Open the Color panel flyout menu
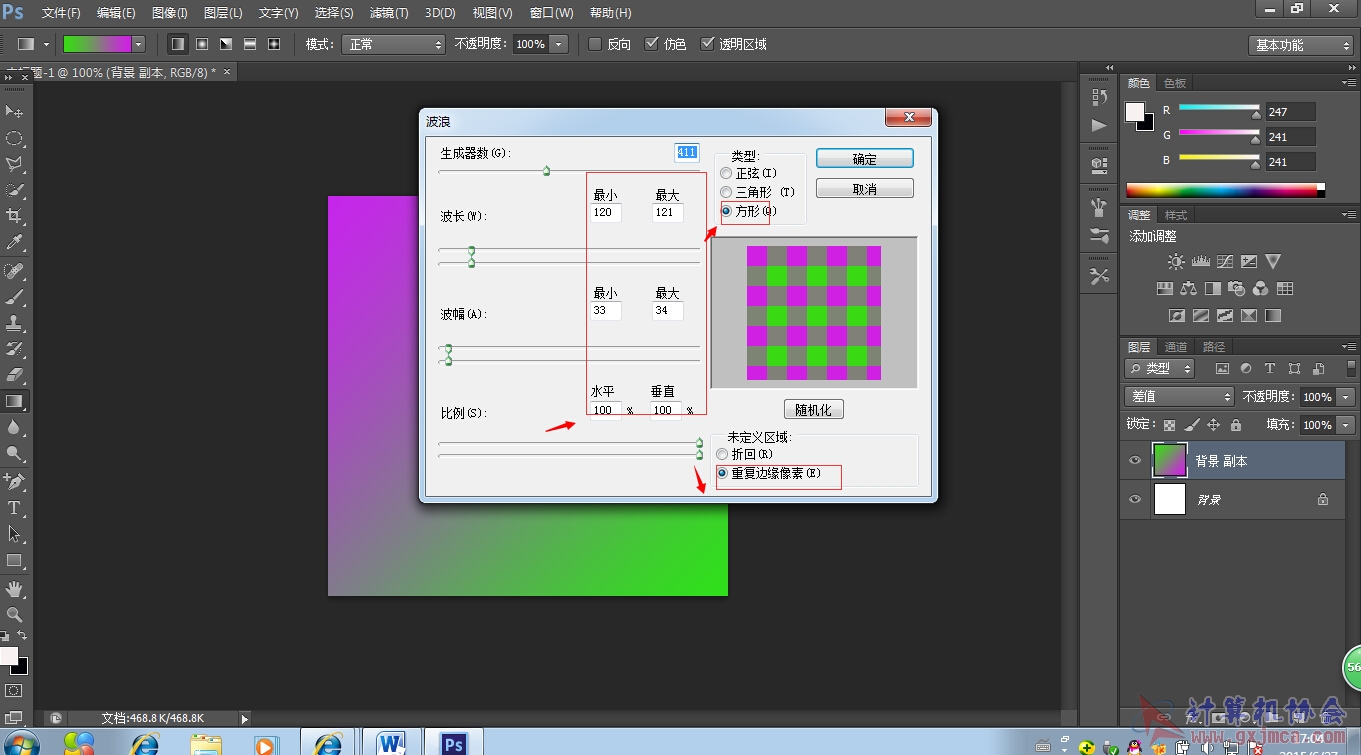The width and height of the screenshot is (1361, 755). 1348,83
